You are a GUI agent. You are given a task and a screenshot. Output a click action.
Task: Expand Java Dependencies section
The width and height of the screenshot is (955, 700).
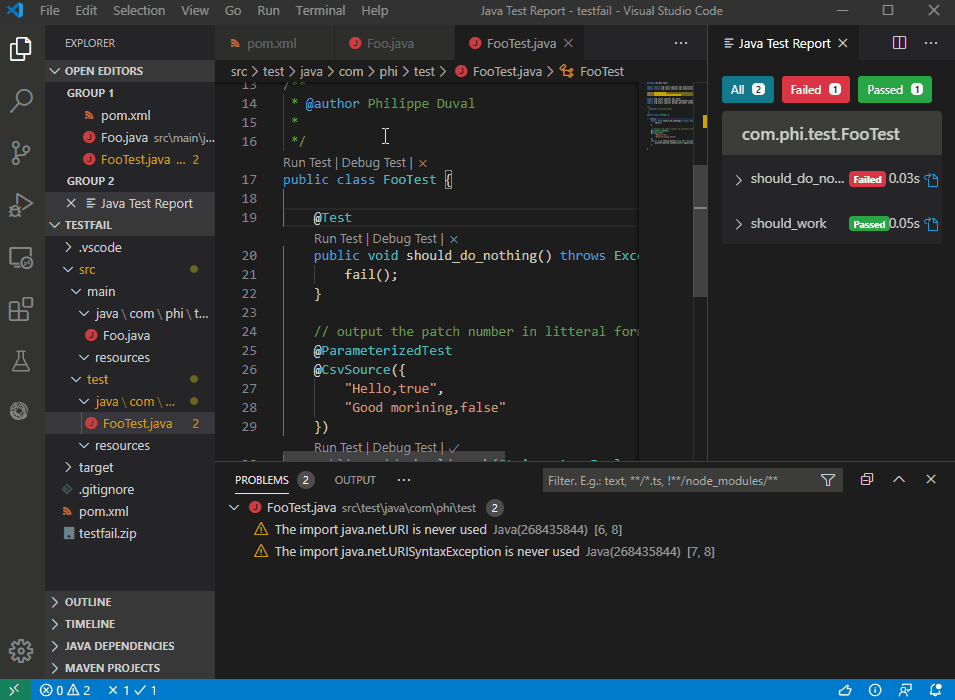pos(130,646)
